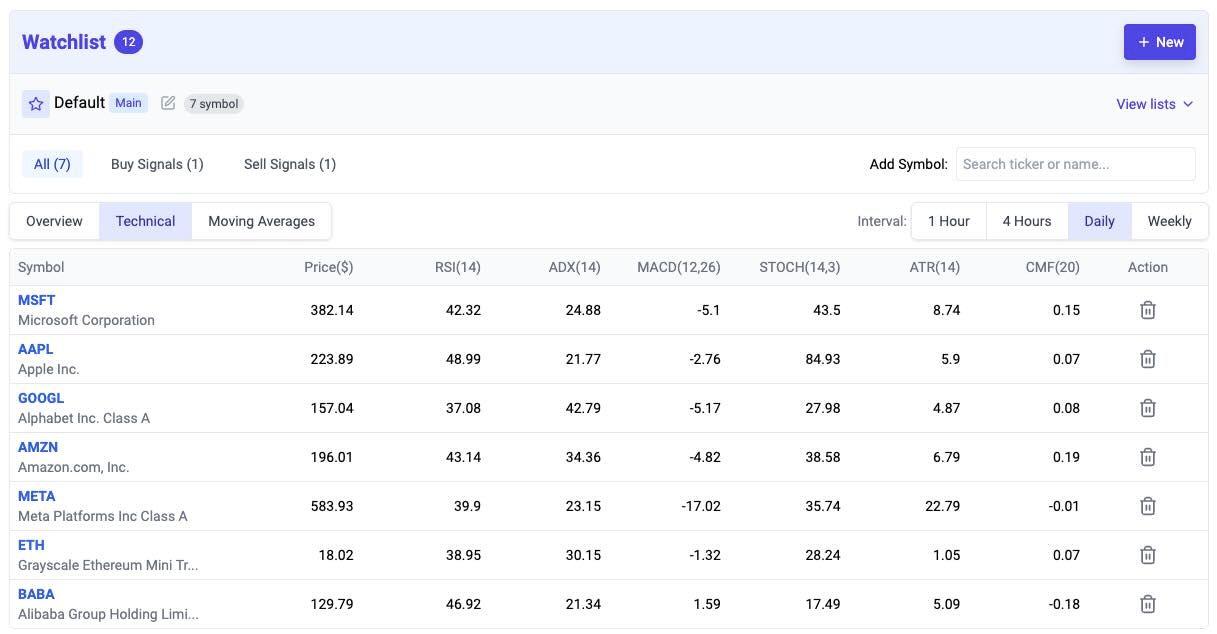Open the ETH ticker link

pos(31,545)
